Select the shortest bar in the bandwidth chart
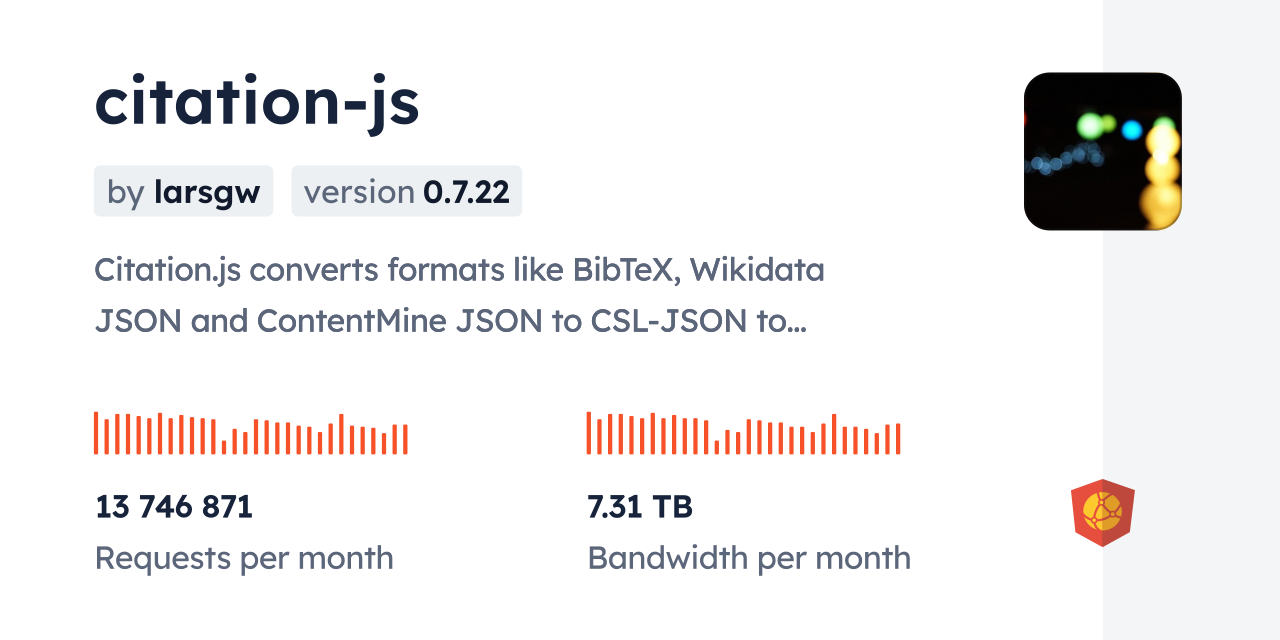Viewport: 1280px width, 640px height. pos(717,447)
